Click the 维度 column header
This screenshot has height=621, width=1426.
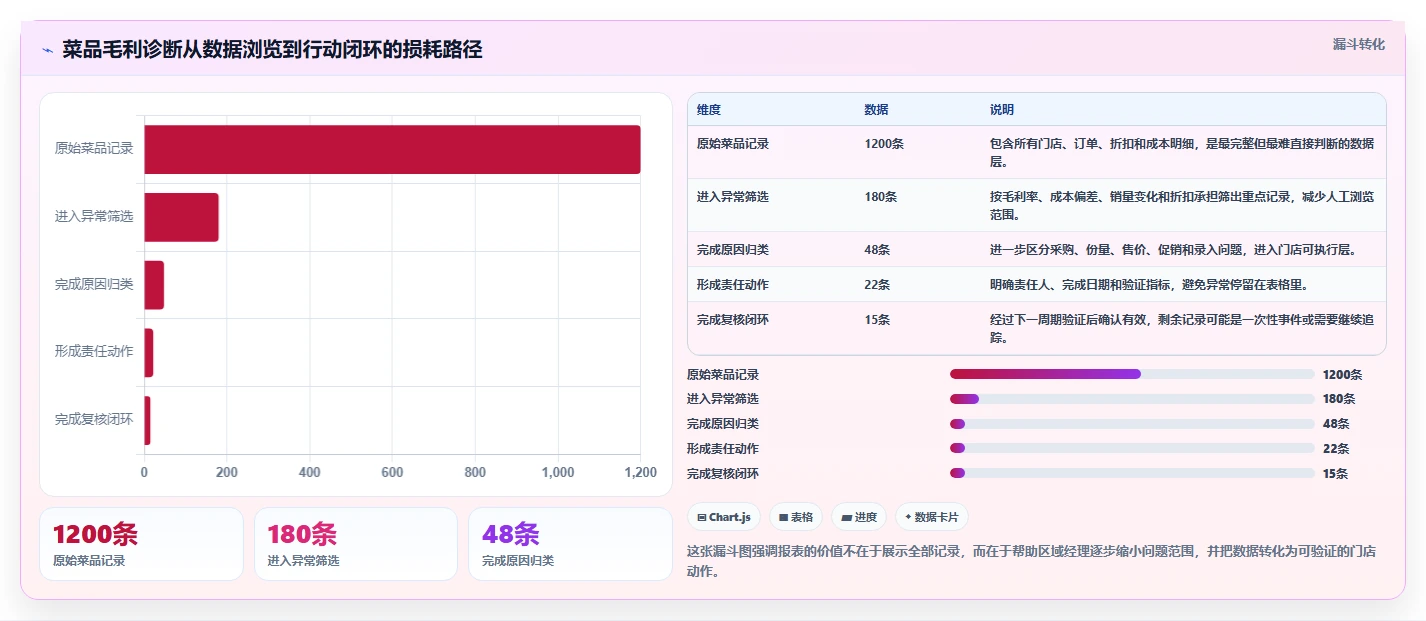pos(709,109)
